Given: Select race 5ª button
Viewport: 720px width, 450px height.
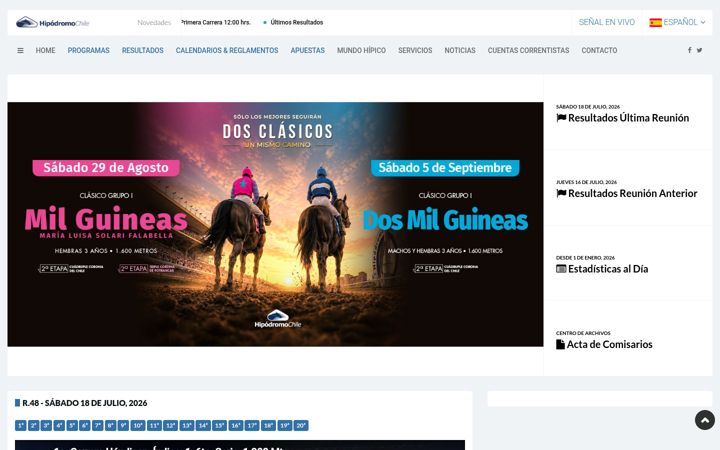Looking at the screenshot, I should (72, 426).
